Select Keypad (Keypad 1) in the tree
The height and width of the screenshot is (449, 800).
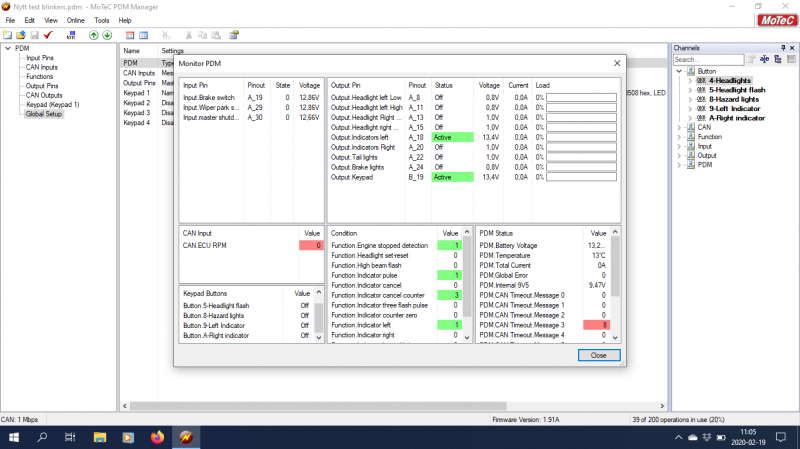(53, 105)
